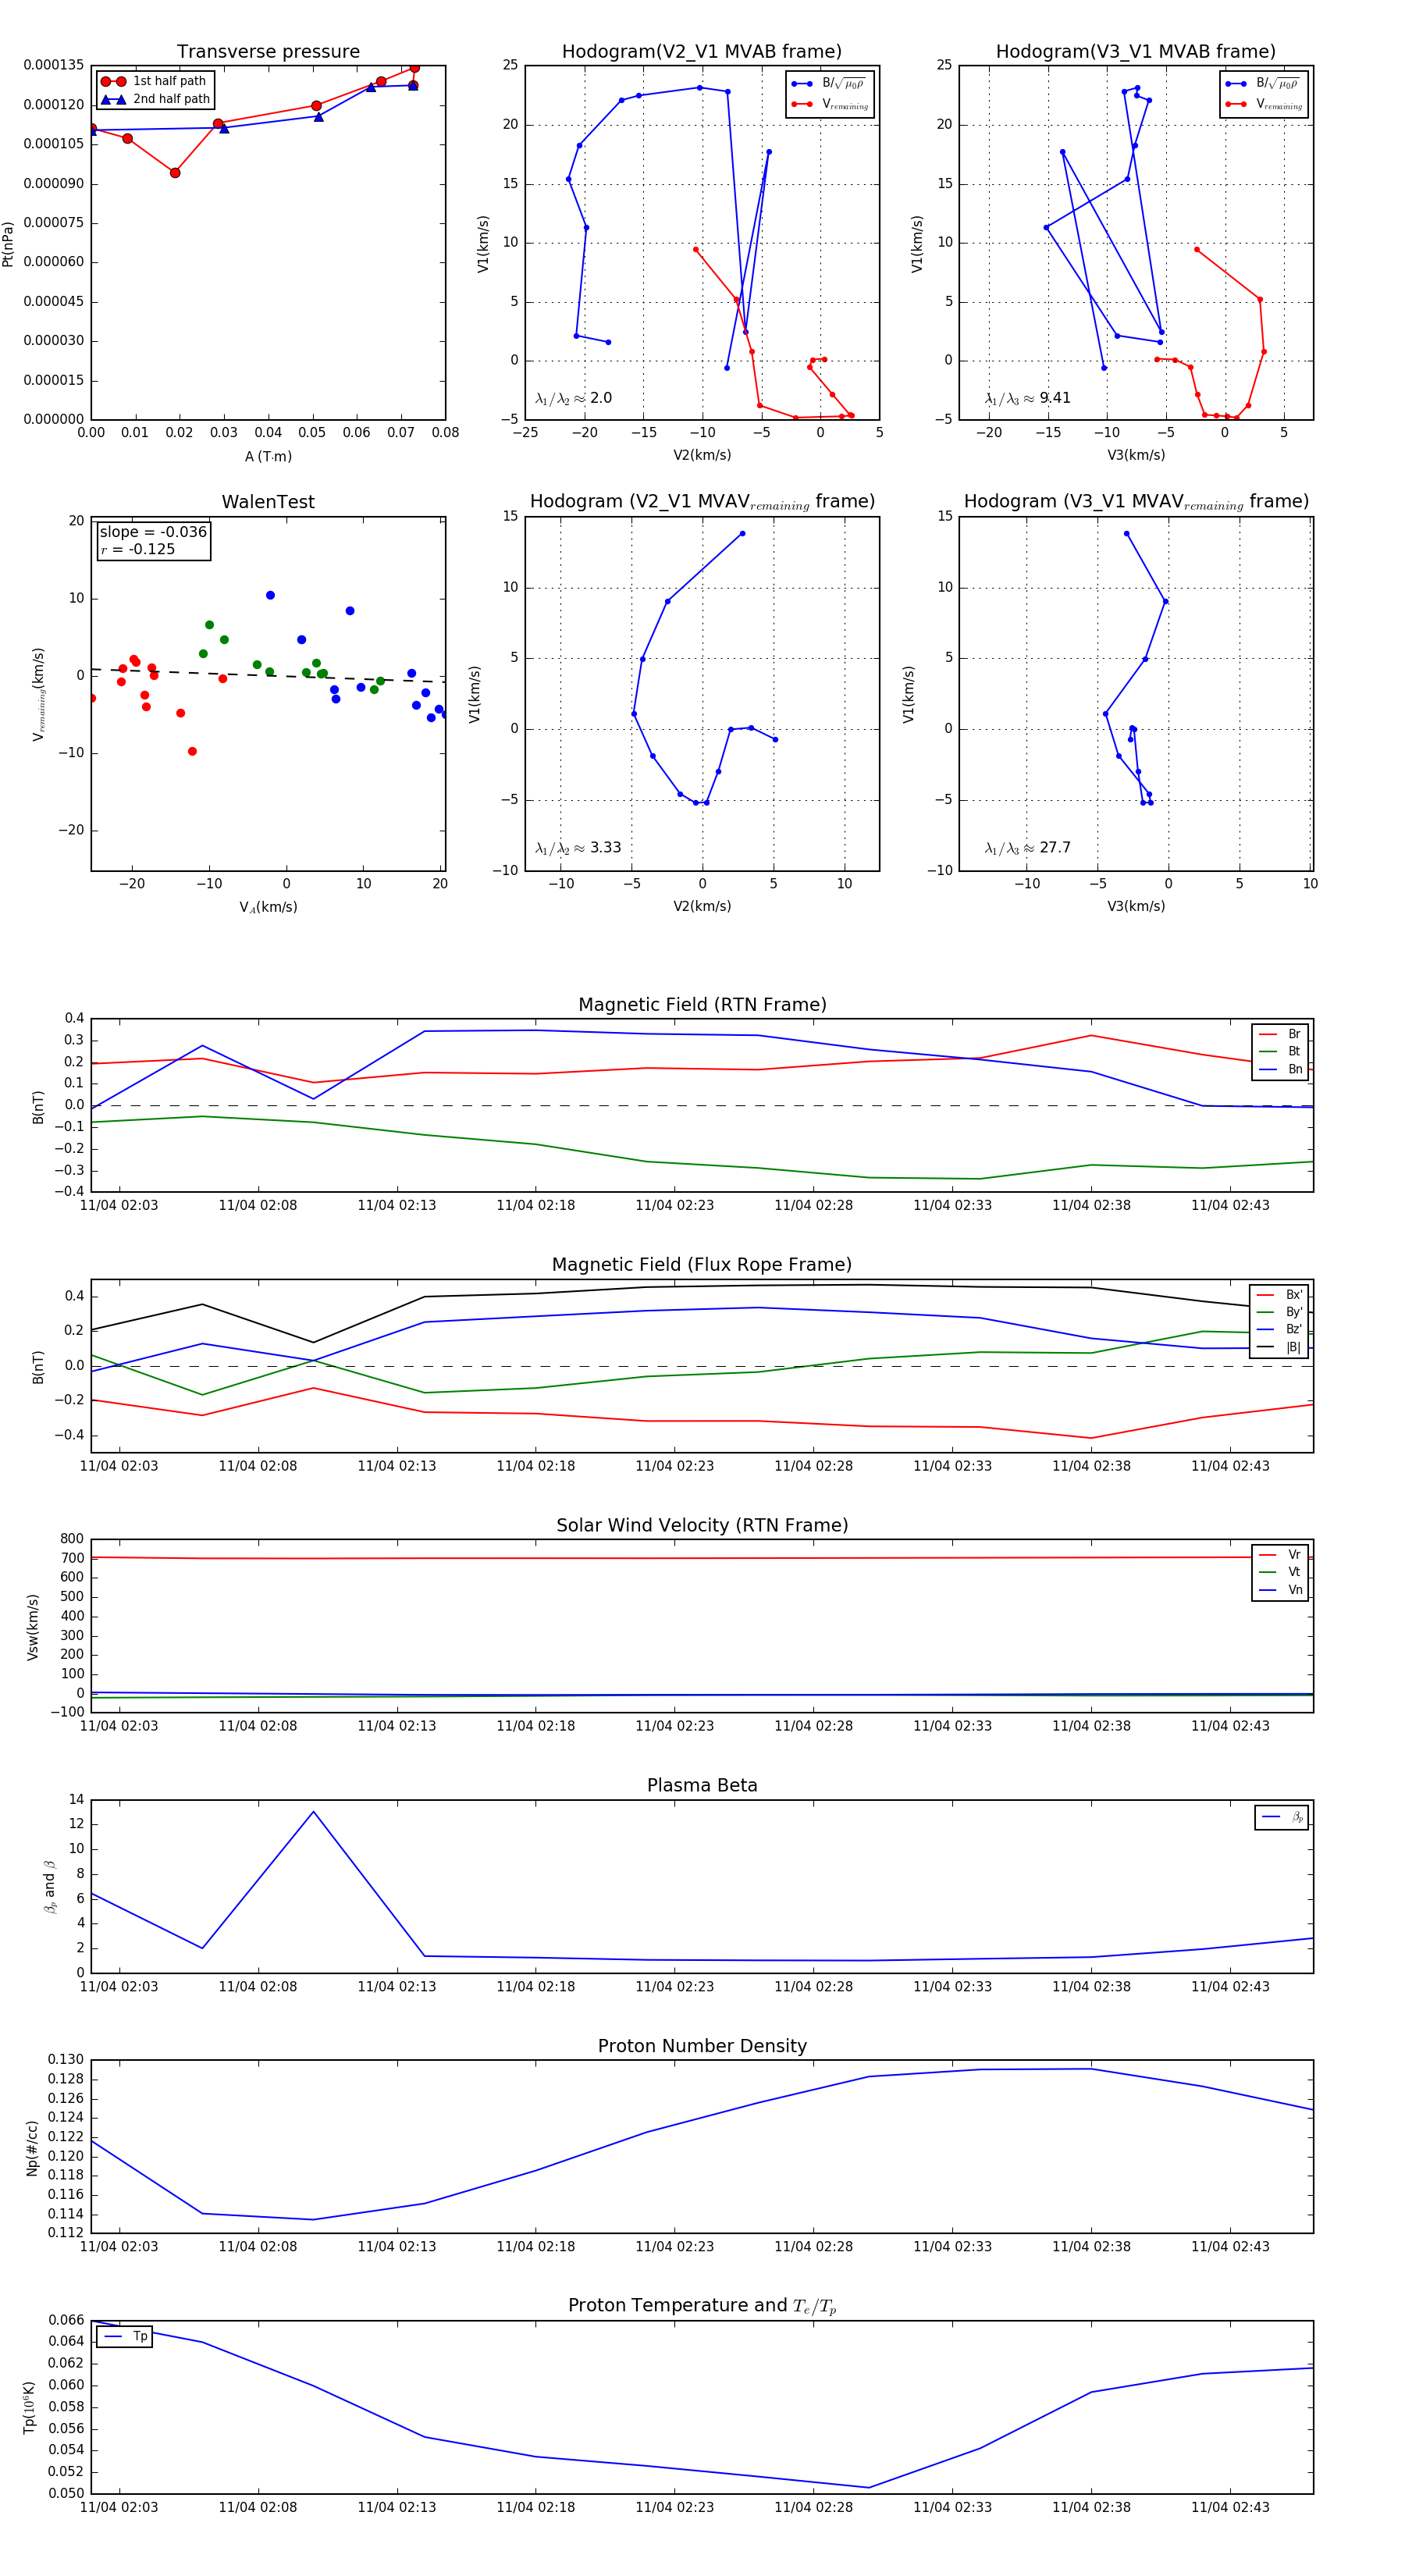Select the 'slope = -0.036' annotation

[x=153, y=532]
